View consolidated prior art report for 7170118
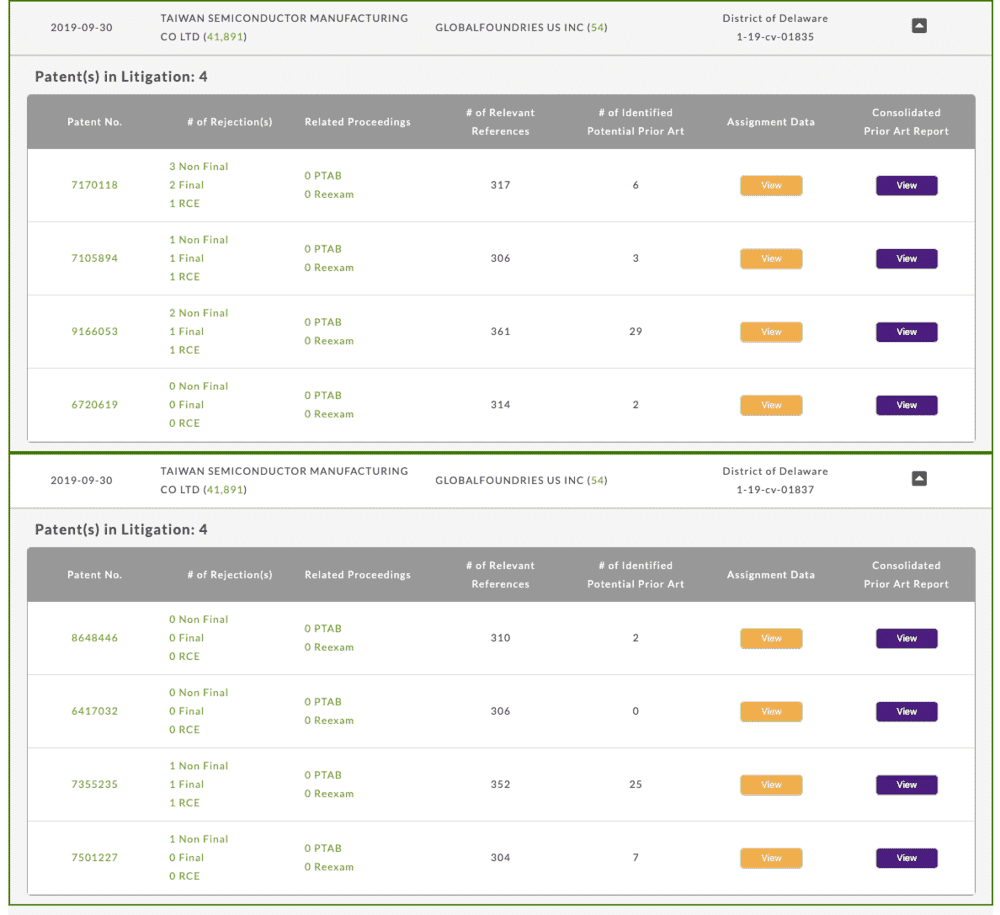Viewport: 1000px width, 915px height. tap(906, 186)
